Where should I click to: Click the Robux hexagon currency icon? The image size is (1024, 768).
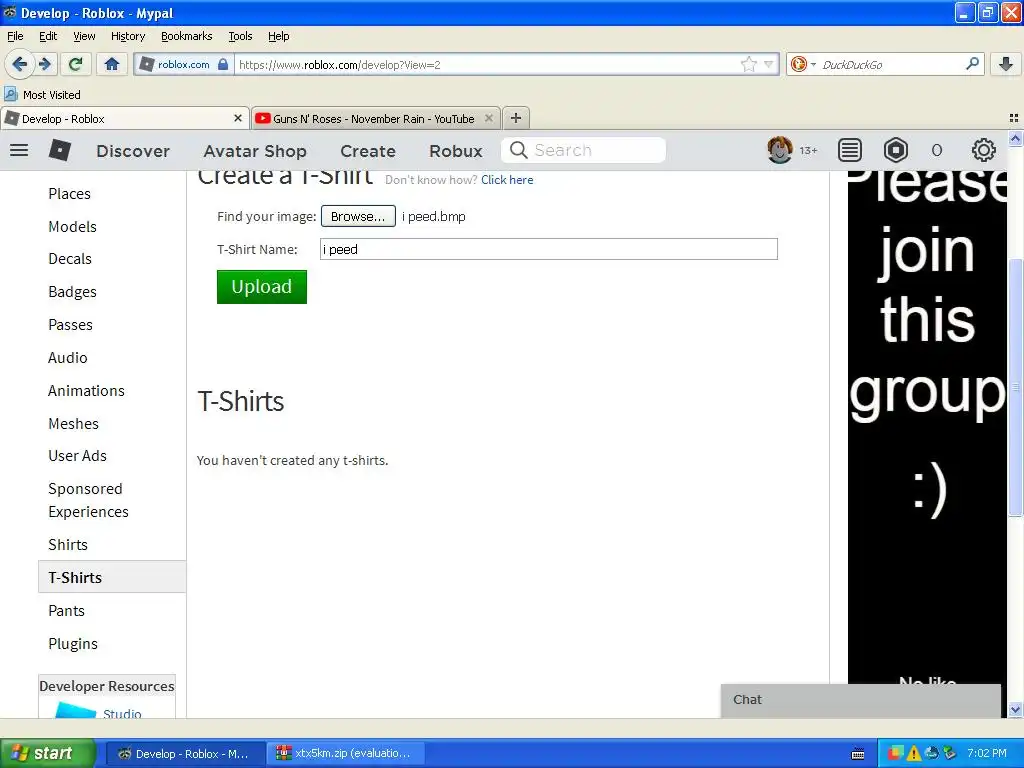896,150
